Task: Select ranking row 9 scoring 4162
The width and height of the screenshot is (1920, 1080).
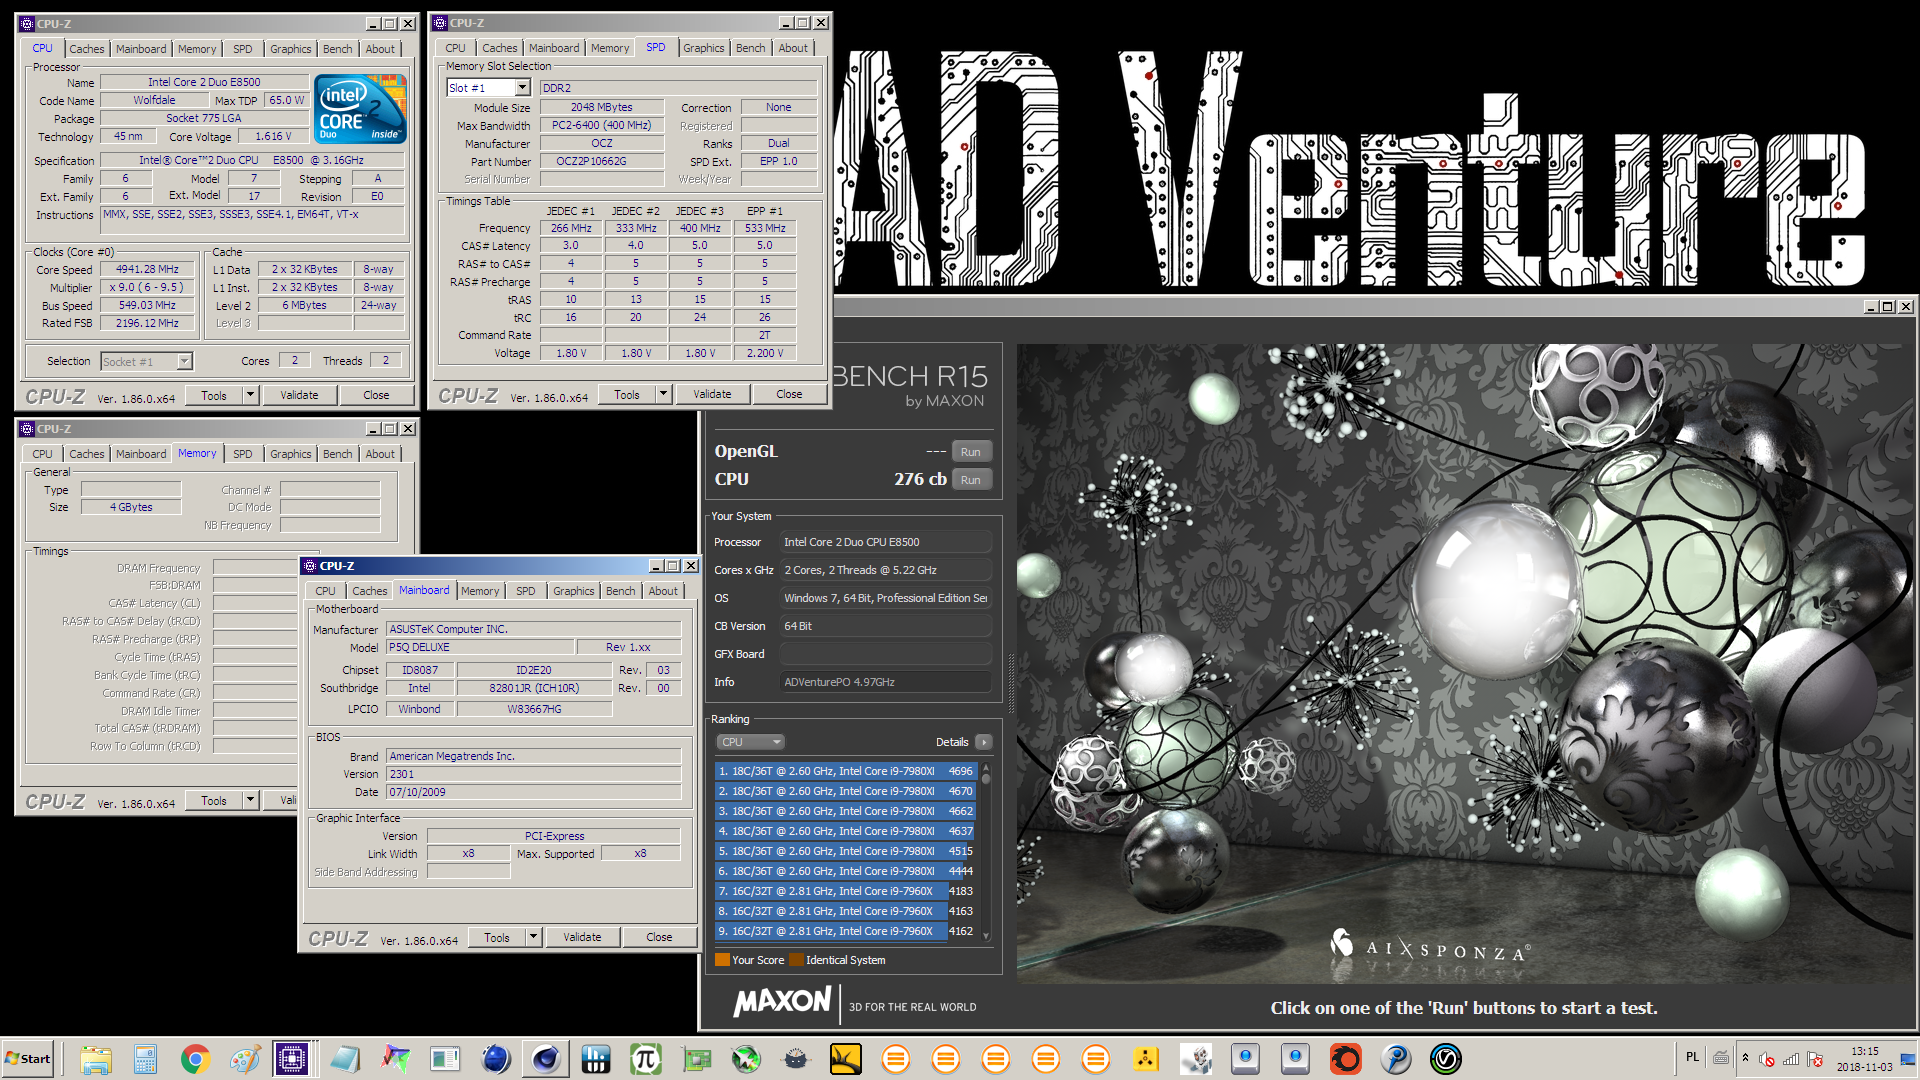Action: 845,931
